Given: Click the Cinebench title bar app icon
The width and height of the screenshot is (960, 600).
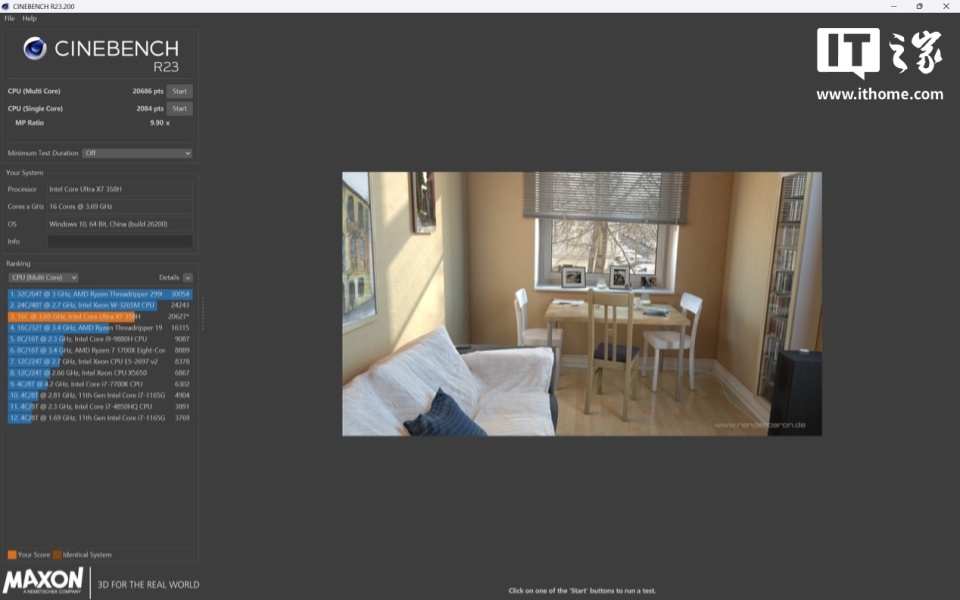Looking at the screenshot, I should pyautogui.click(x=6, y=6).
